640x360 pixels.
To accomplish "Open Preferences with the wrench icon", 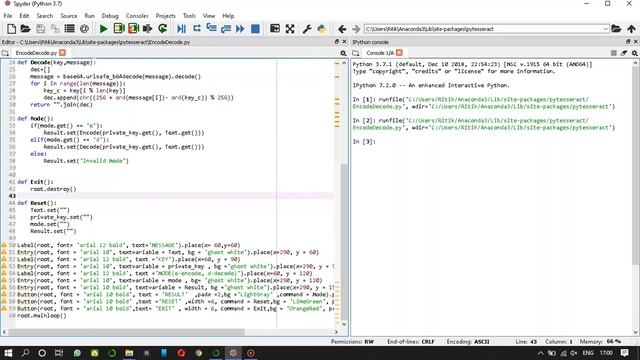I will click(307, 29).
